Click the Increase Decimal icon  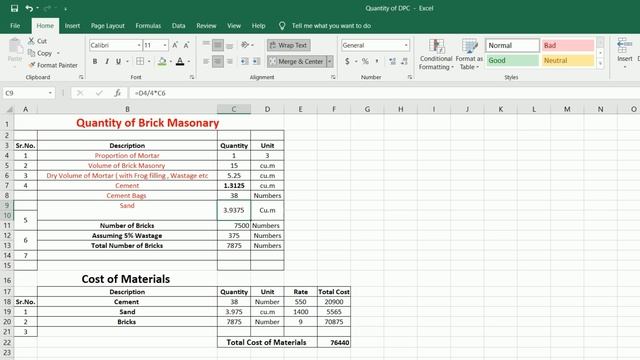[392, 61]
